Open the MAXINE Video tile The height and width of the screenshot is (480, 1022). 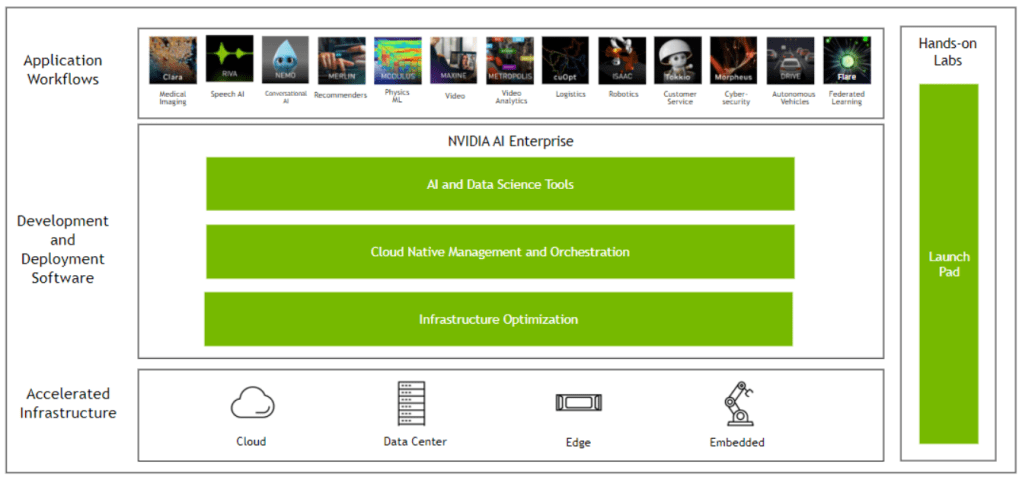[453, 60]
